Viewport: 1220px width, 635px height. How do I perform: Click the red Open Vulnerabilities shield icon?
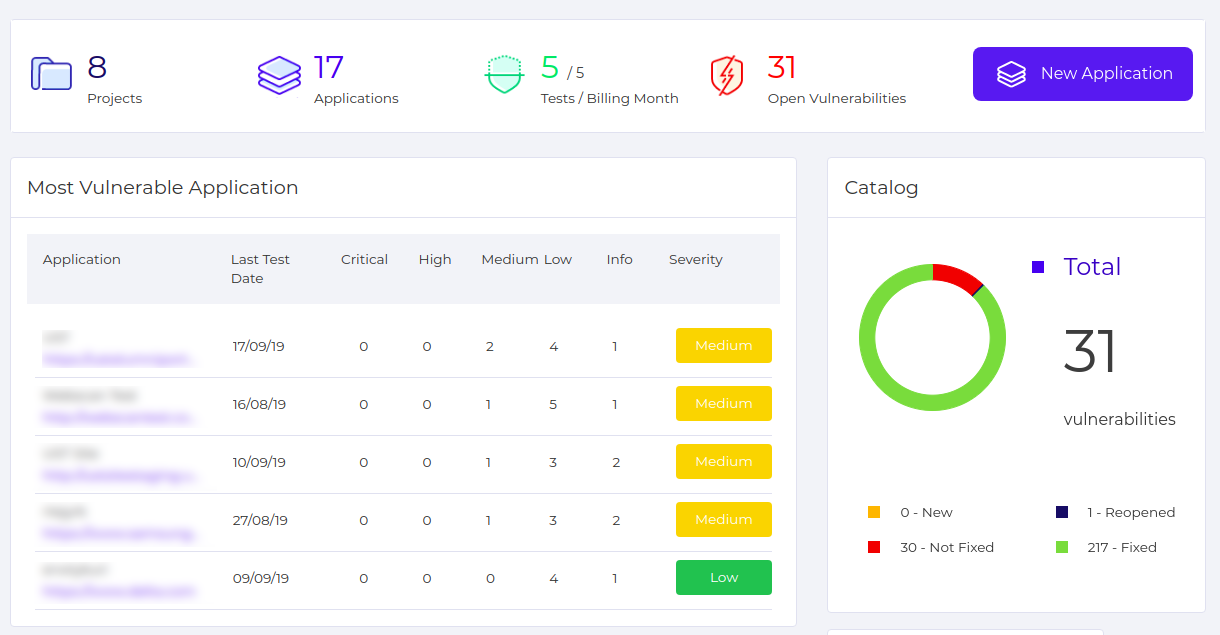pos(727,75)
